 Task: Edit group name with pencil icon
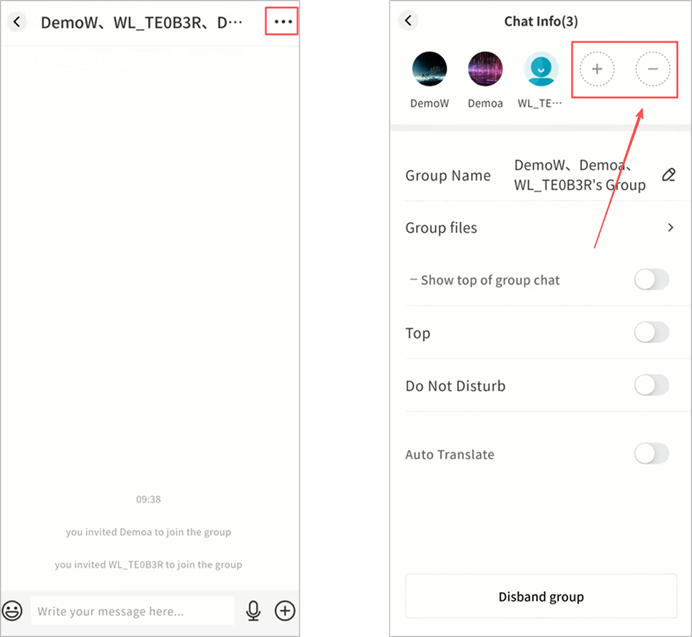pyautogui.click(x=669, y=175)
